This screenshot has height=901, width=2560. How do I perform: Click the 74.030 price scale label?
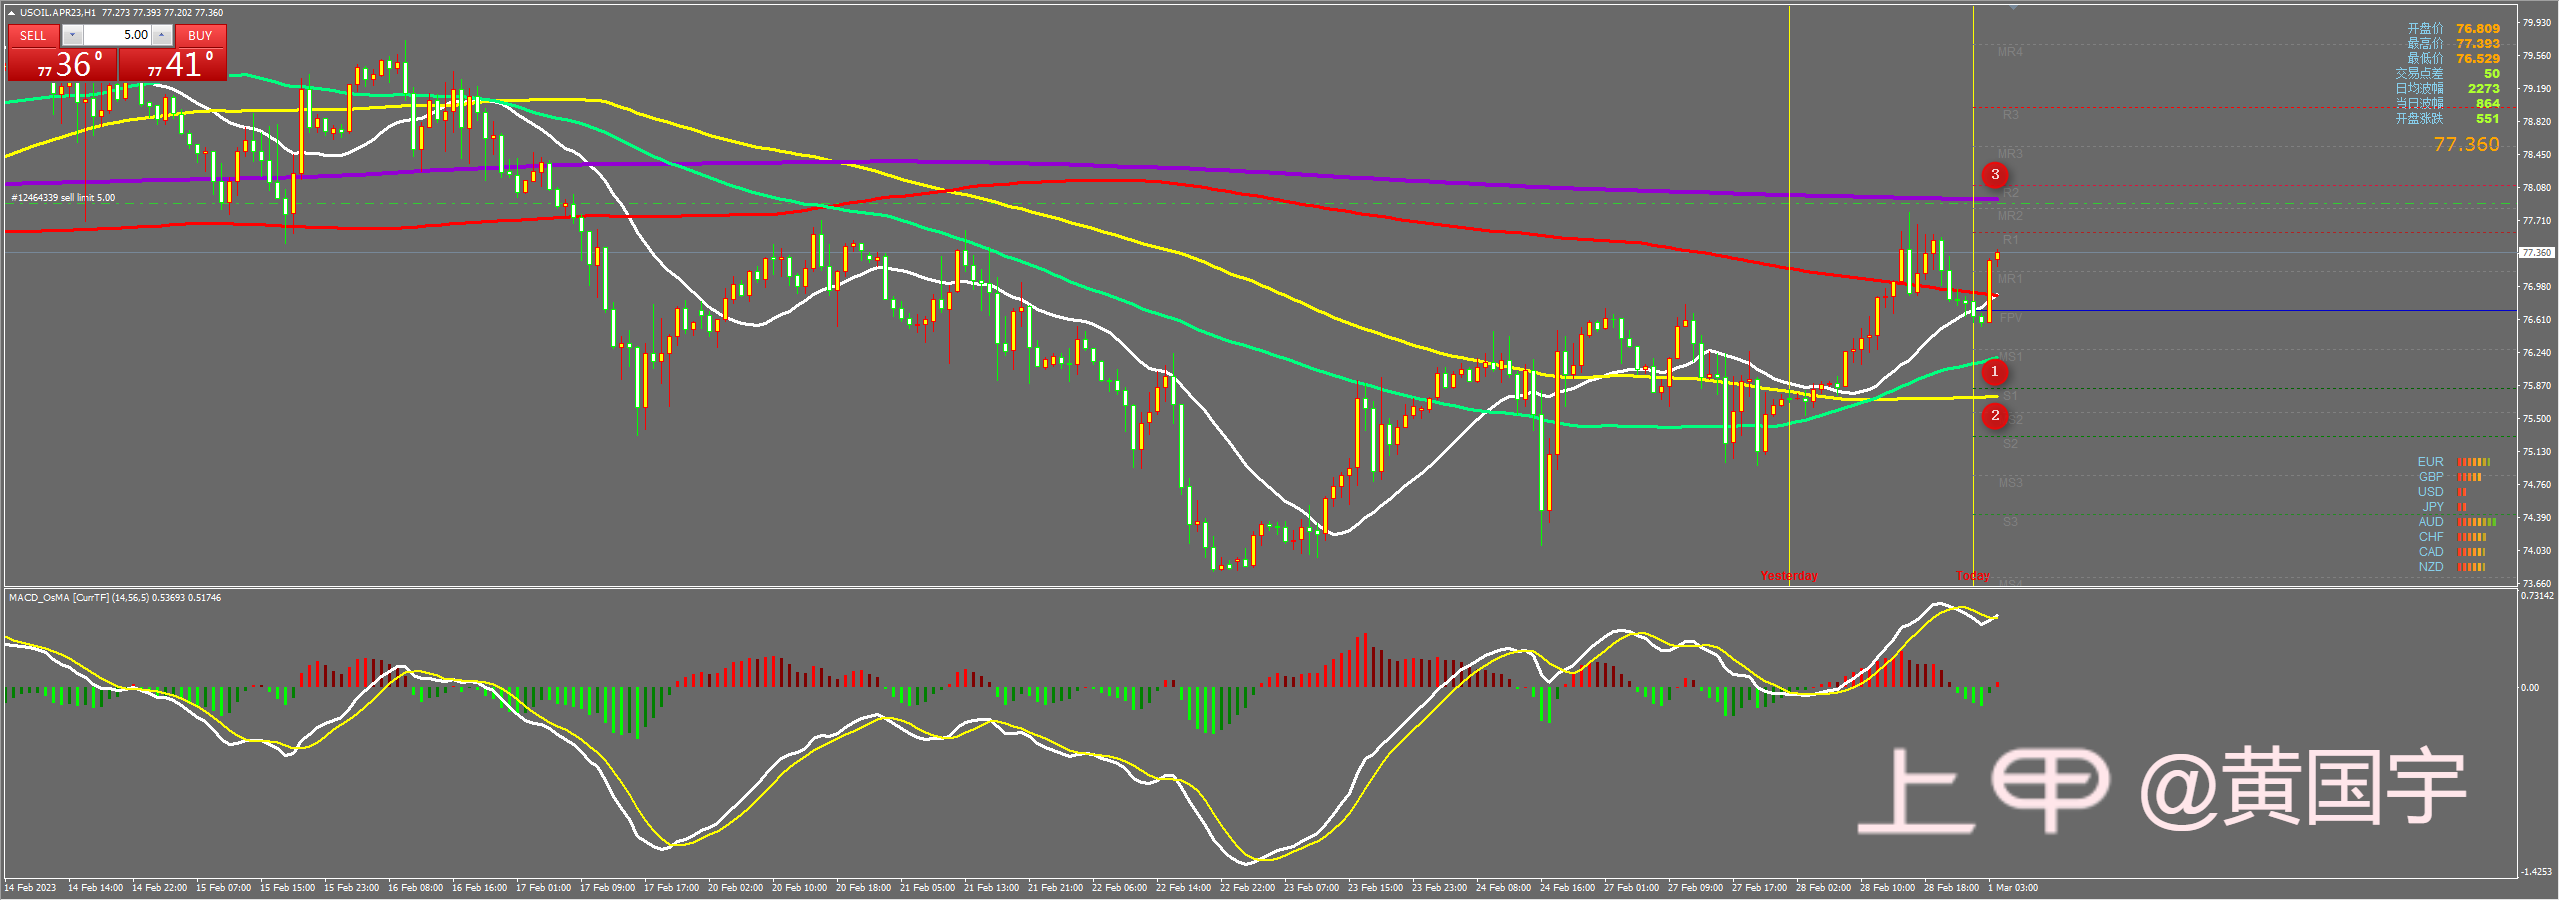tap(2537, 551)
